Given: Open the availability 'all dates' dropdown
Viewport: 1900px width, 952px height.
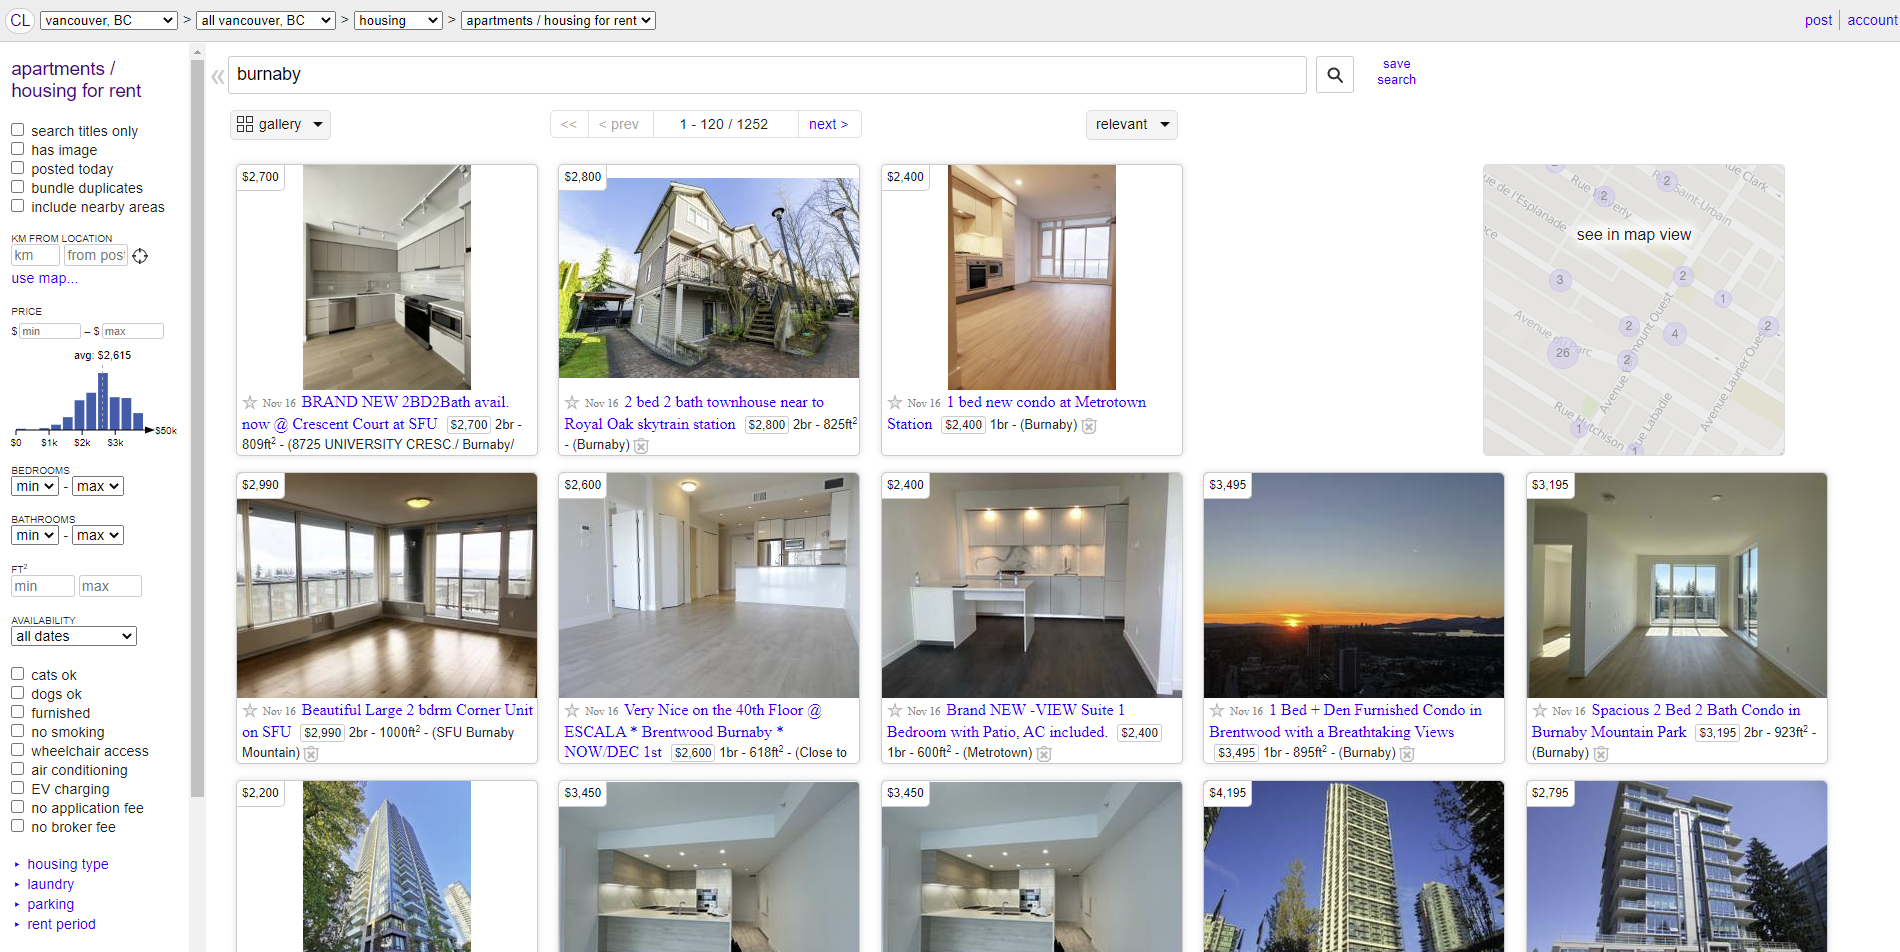Looking at the screenshot, I should 73,635.
